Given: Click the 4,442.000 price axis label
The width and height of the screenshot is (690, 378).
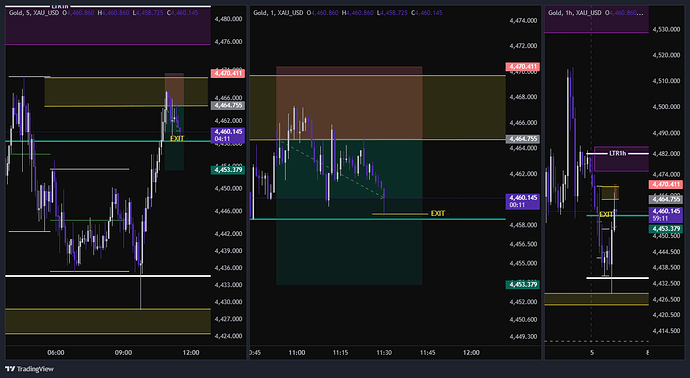Looking at the screenshot, I should point(228,234).
